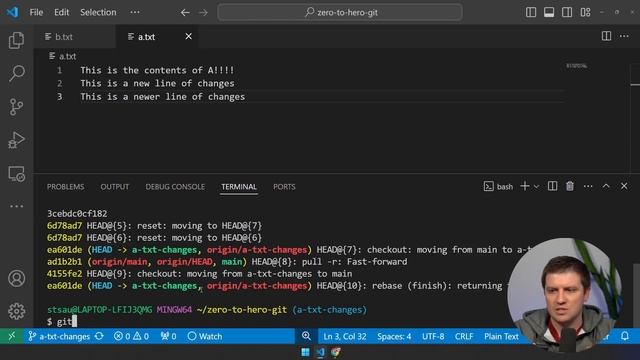Image resolution: width=640 pixels, height=360 pixels.
Task: Change language mode Plain Text
Action: tap(501, 336)
